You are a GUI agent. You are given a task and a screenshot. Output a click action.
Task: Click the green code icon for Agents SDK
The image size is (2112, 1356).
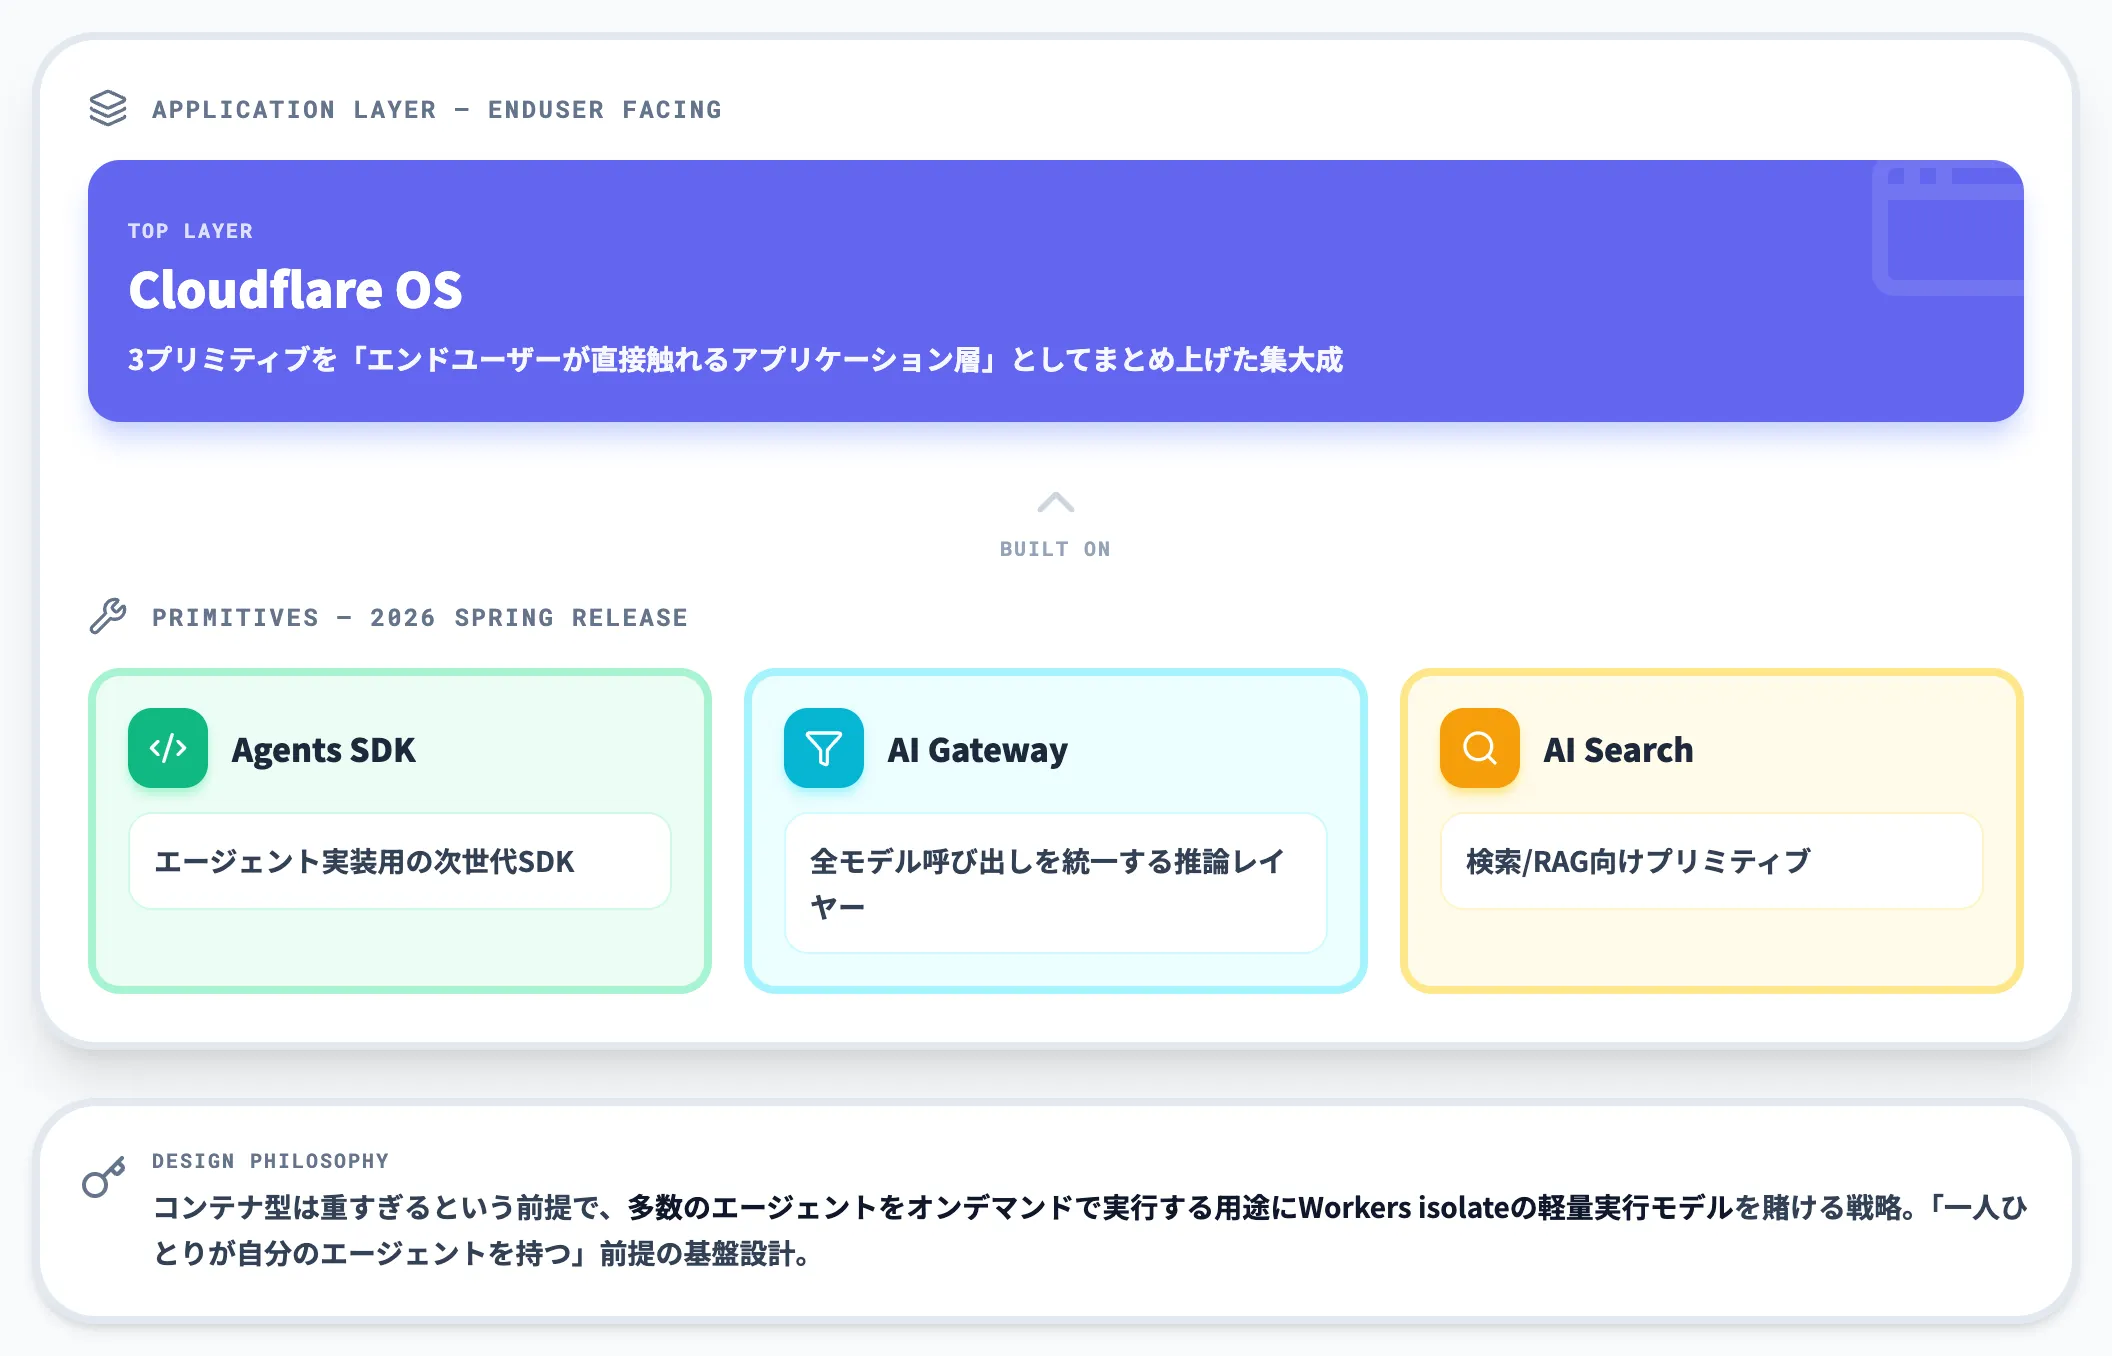pos(168,748)
